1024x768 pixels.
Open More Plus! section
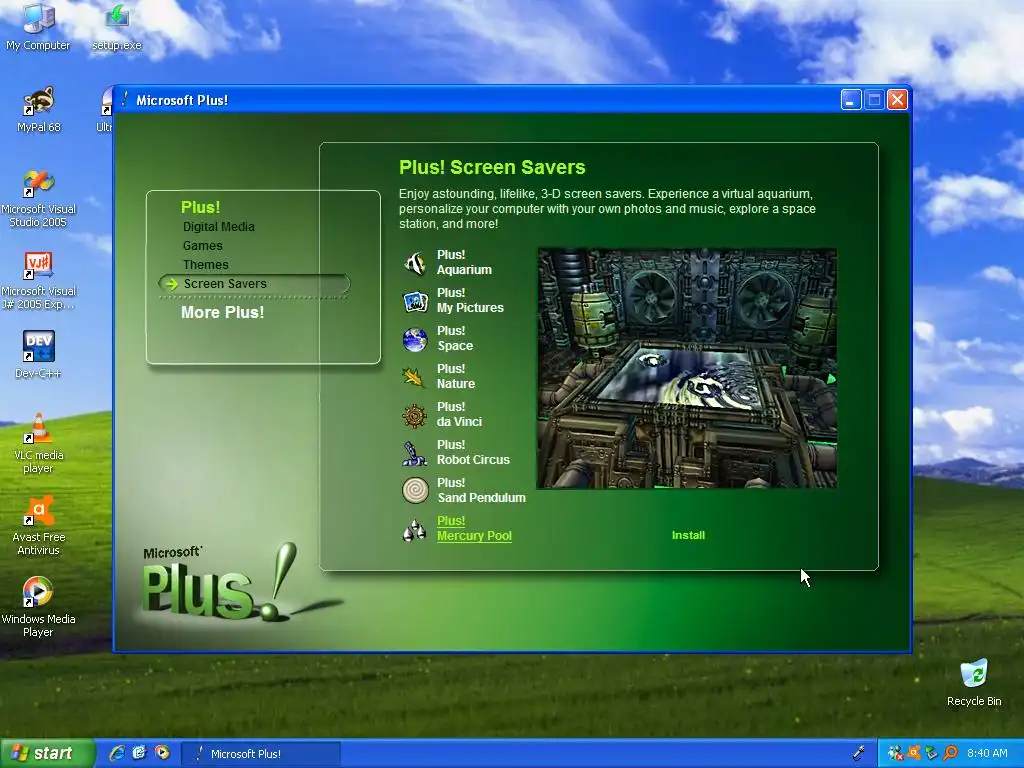click(x=223, y=312)
